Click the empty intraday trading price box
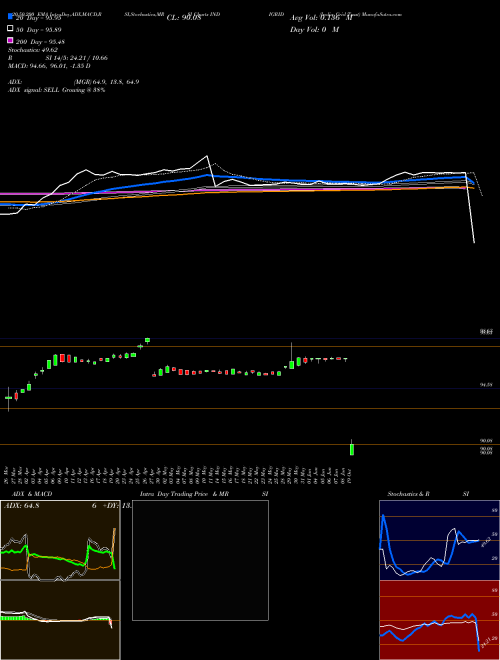 coord(200,560)
